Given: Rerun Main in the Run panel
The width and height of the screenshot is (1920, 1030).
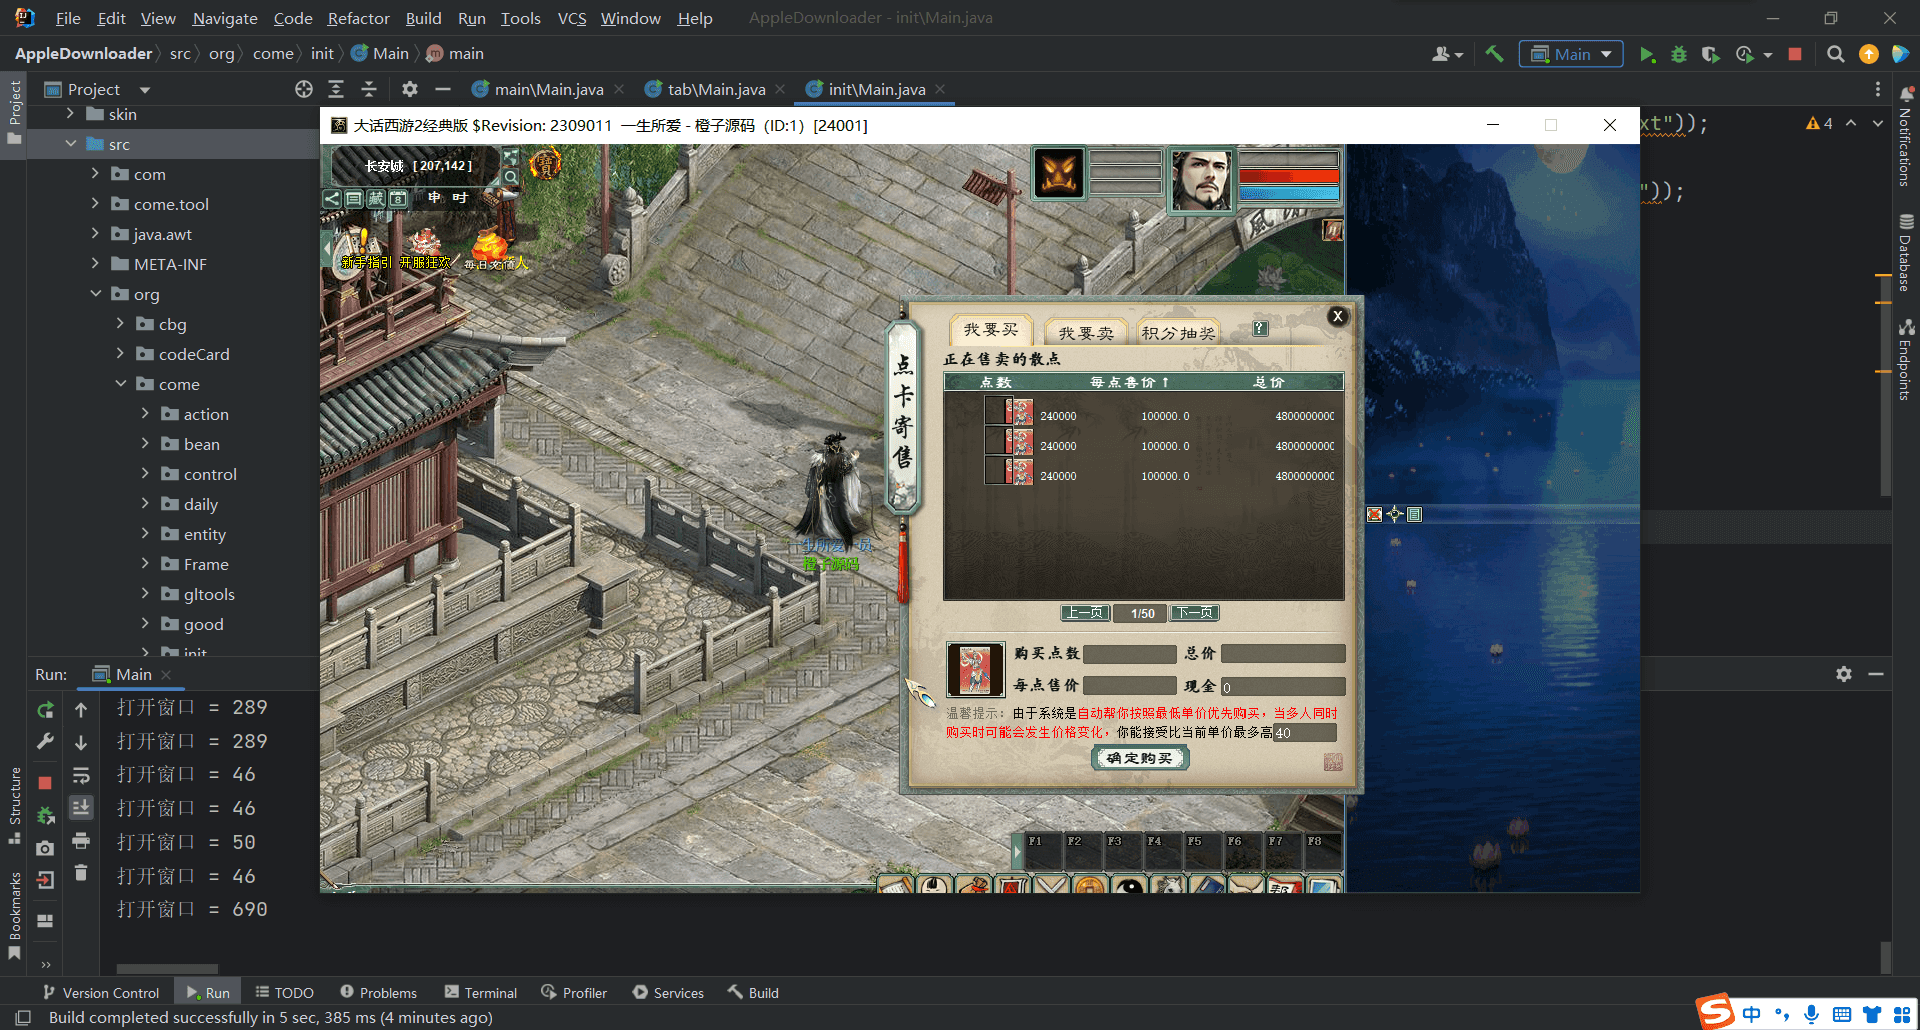Looking at the screenshot, I should (x=45, y=709).
